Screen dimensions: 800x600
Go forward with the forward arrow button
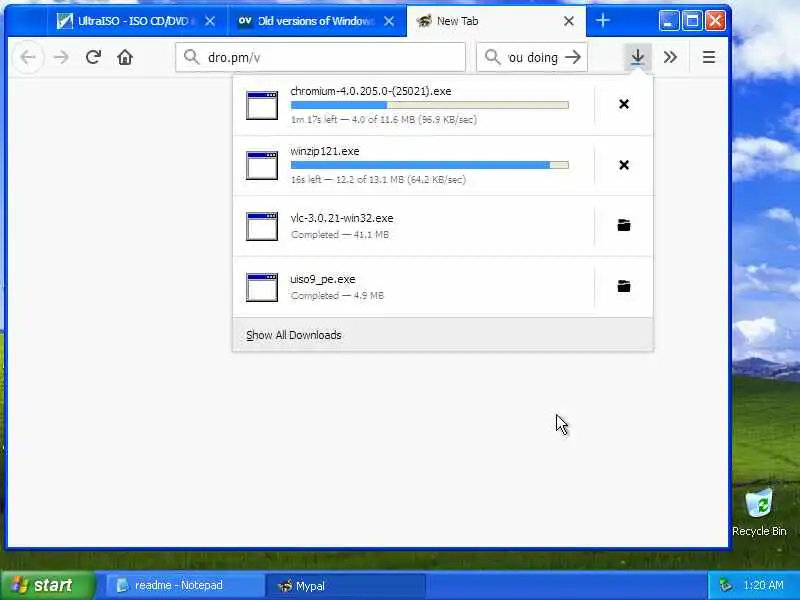pos(61,57)
